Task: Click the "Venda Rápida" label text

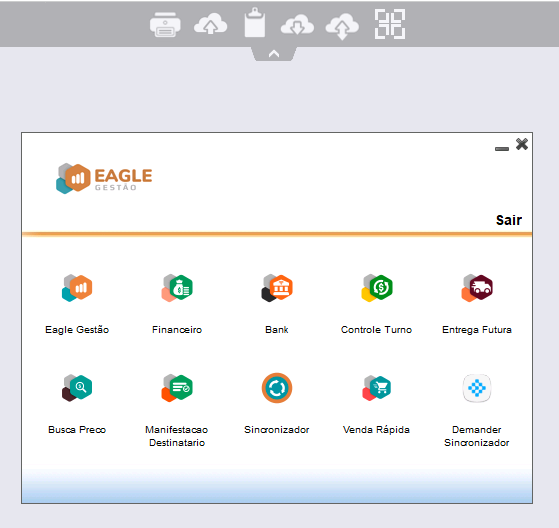Action: (x=376, y=430)
